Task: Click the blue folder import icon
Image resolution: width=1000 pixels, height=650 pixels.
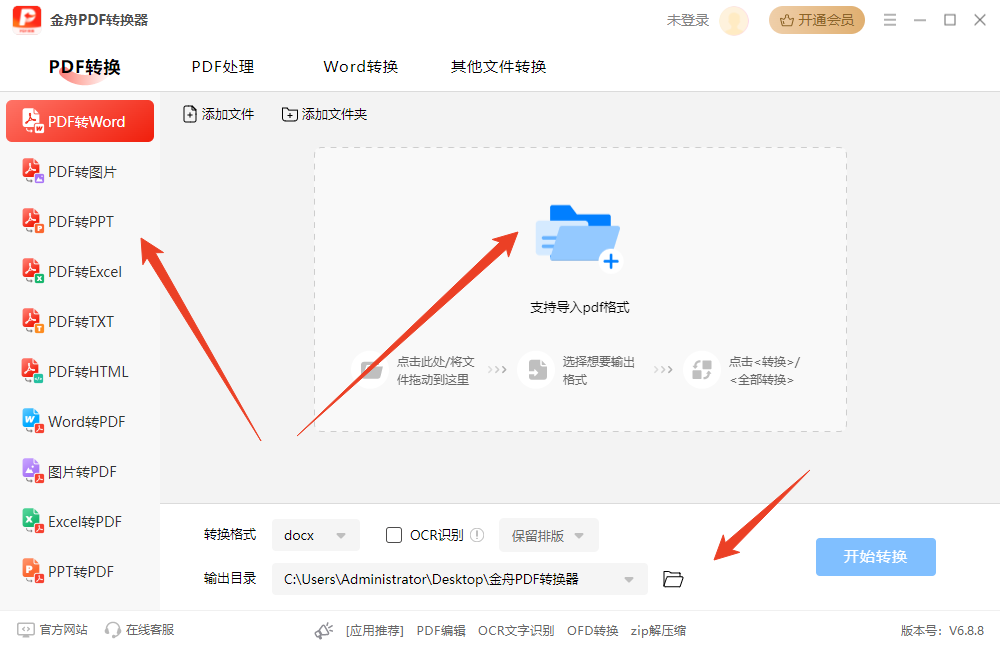Action: point(579,237)
